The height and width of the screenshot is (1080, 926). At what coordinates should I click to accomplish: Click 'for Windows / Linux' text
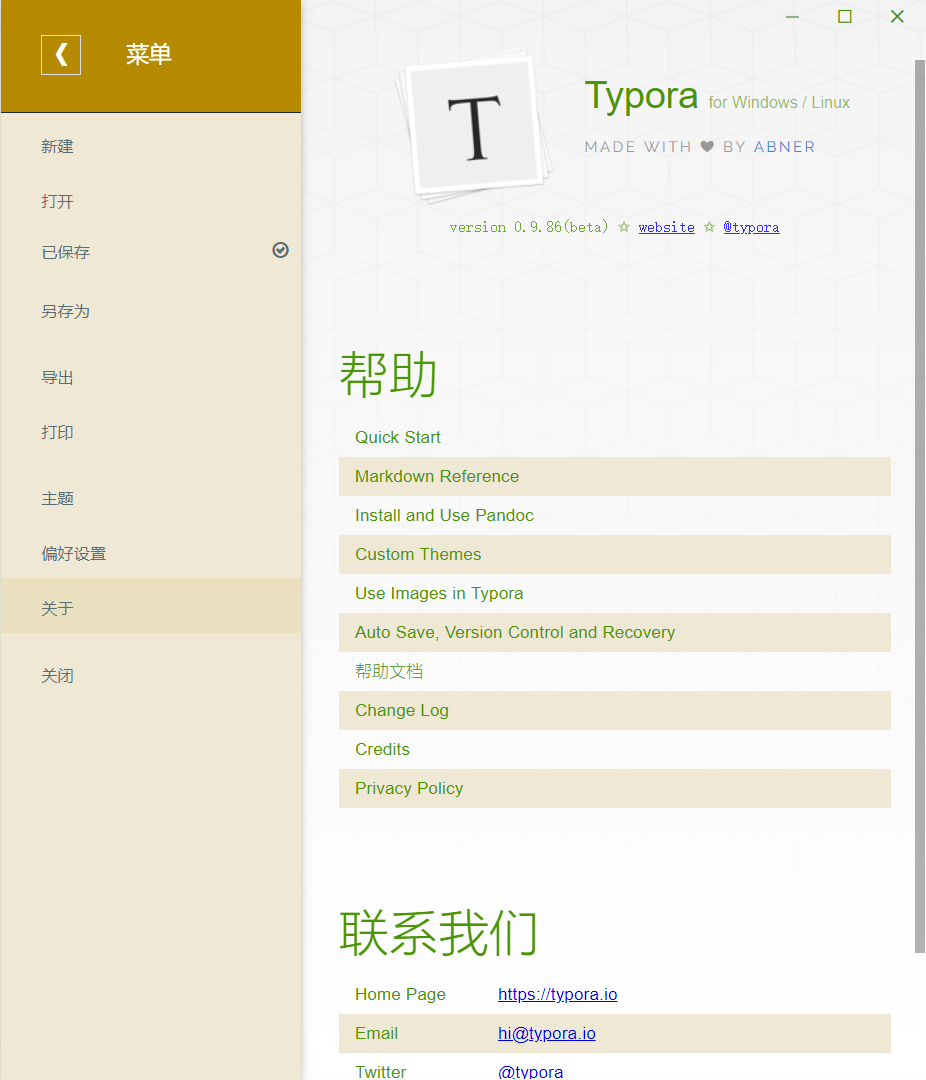pos(779,103)
